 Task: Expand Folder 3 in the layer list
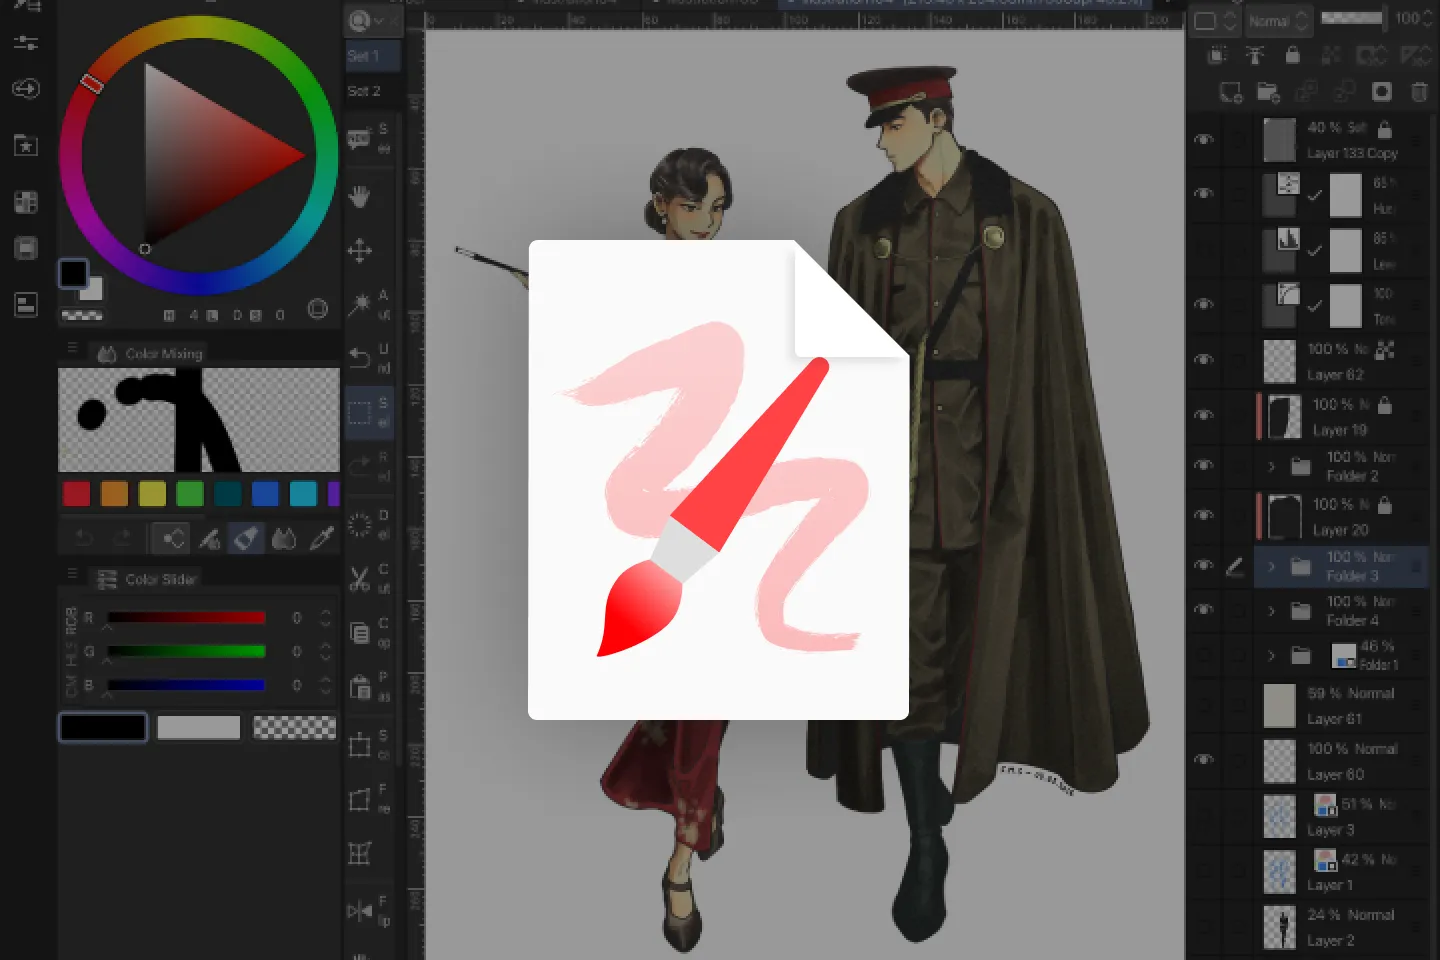[1271, 566]
